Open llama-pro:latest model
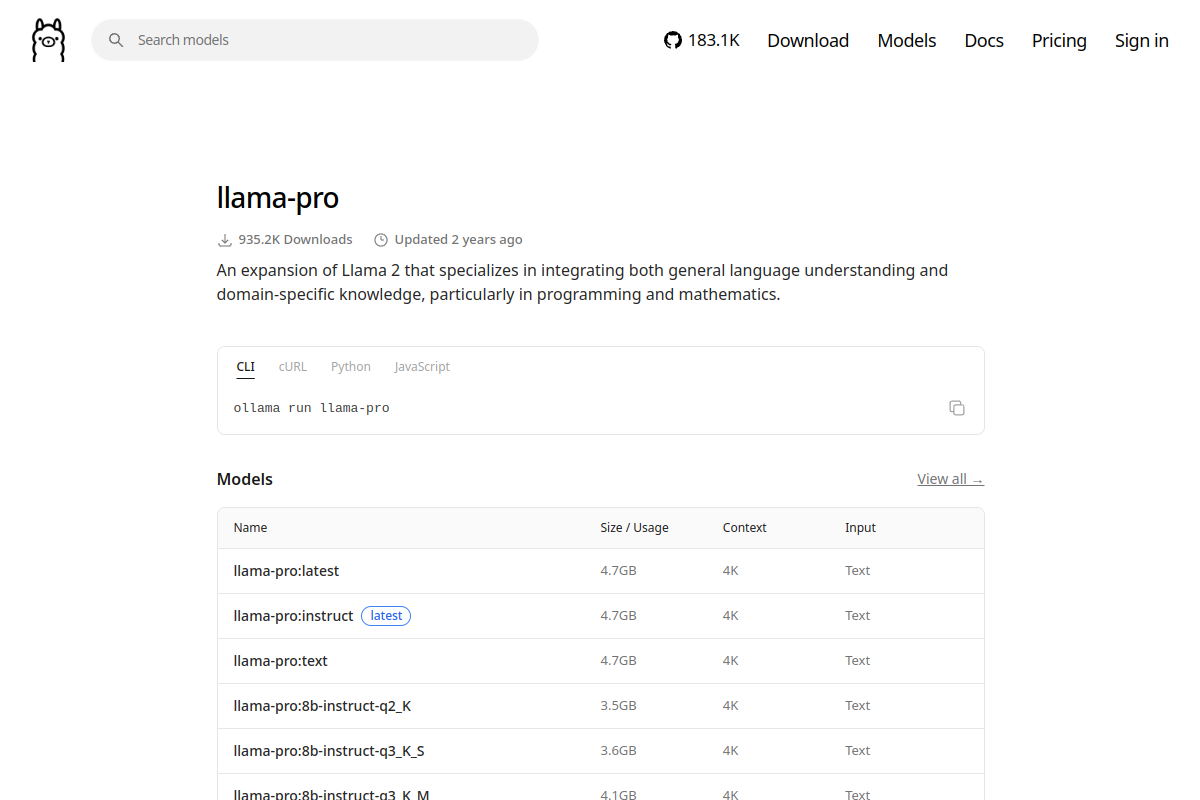Viewport: 1200px width, 800px height. 286,571
